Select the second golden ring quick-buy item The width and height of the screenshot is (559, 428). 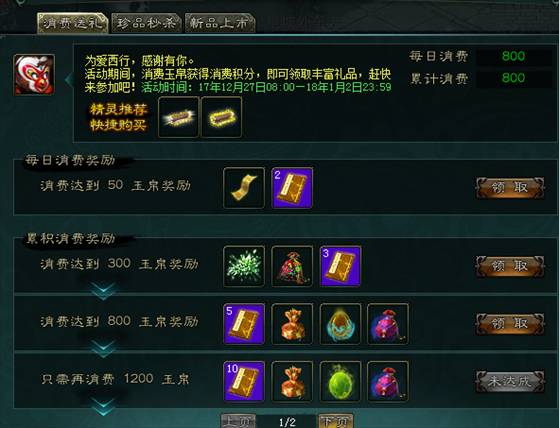pyautogui.click(x=222, y=117)
